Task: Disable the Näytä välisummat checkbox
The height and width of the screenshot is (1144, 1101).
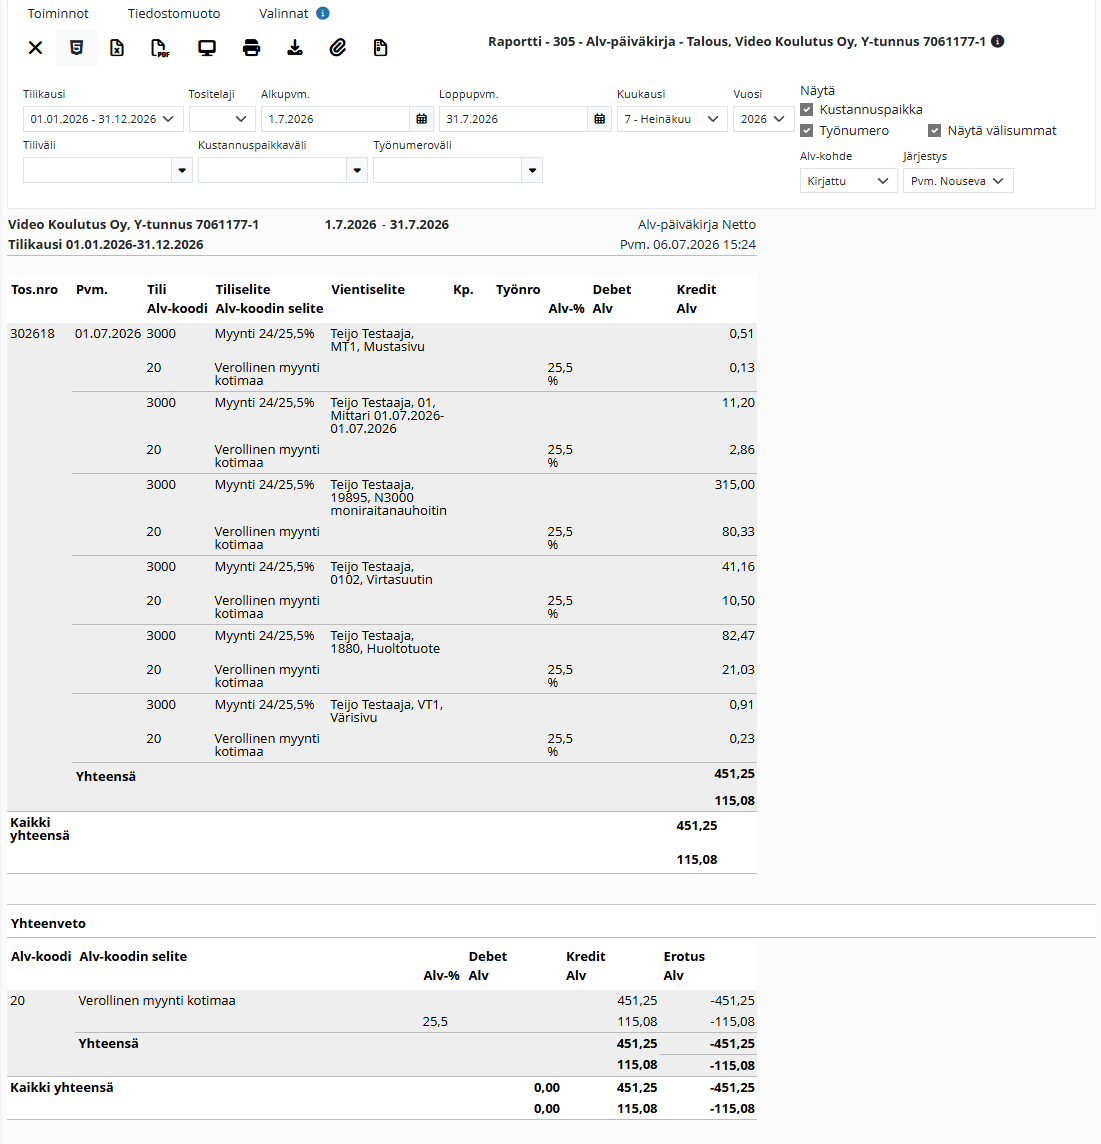Action: tap(935, 131)
